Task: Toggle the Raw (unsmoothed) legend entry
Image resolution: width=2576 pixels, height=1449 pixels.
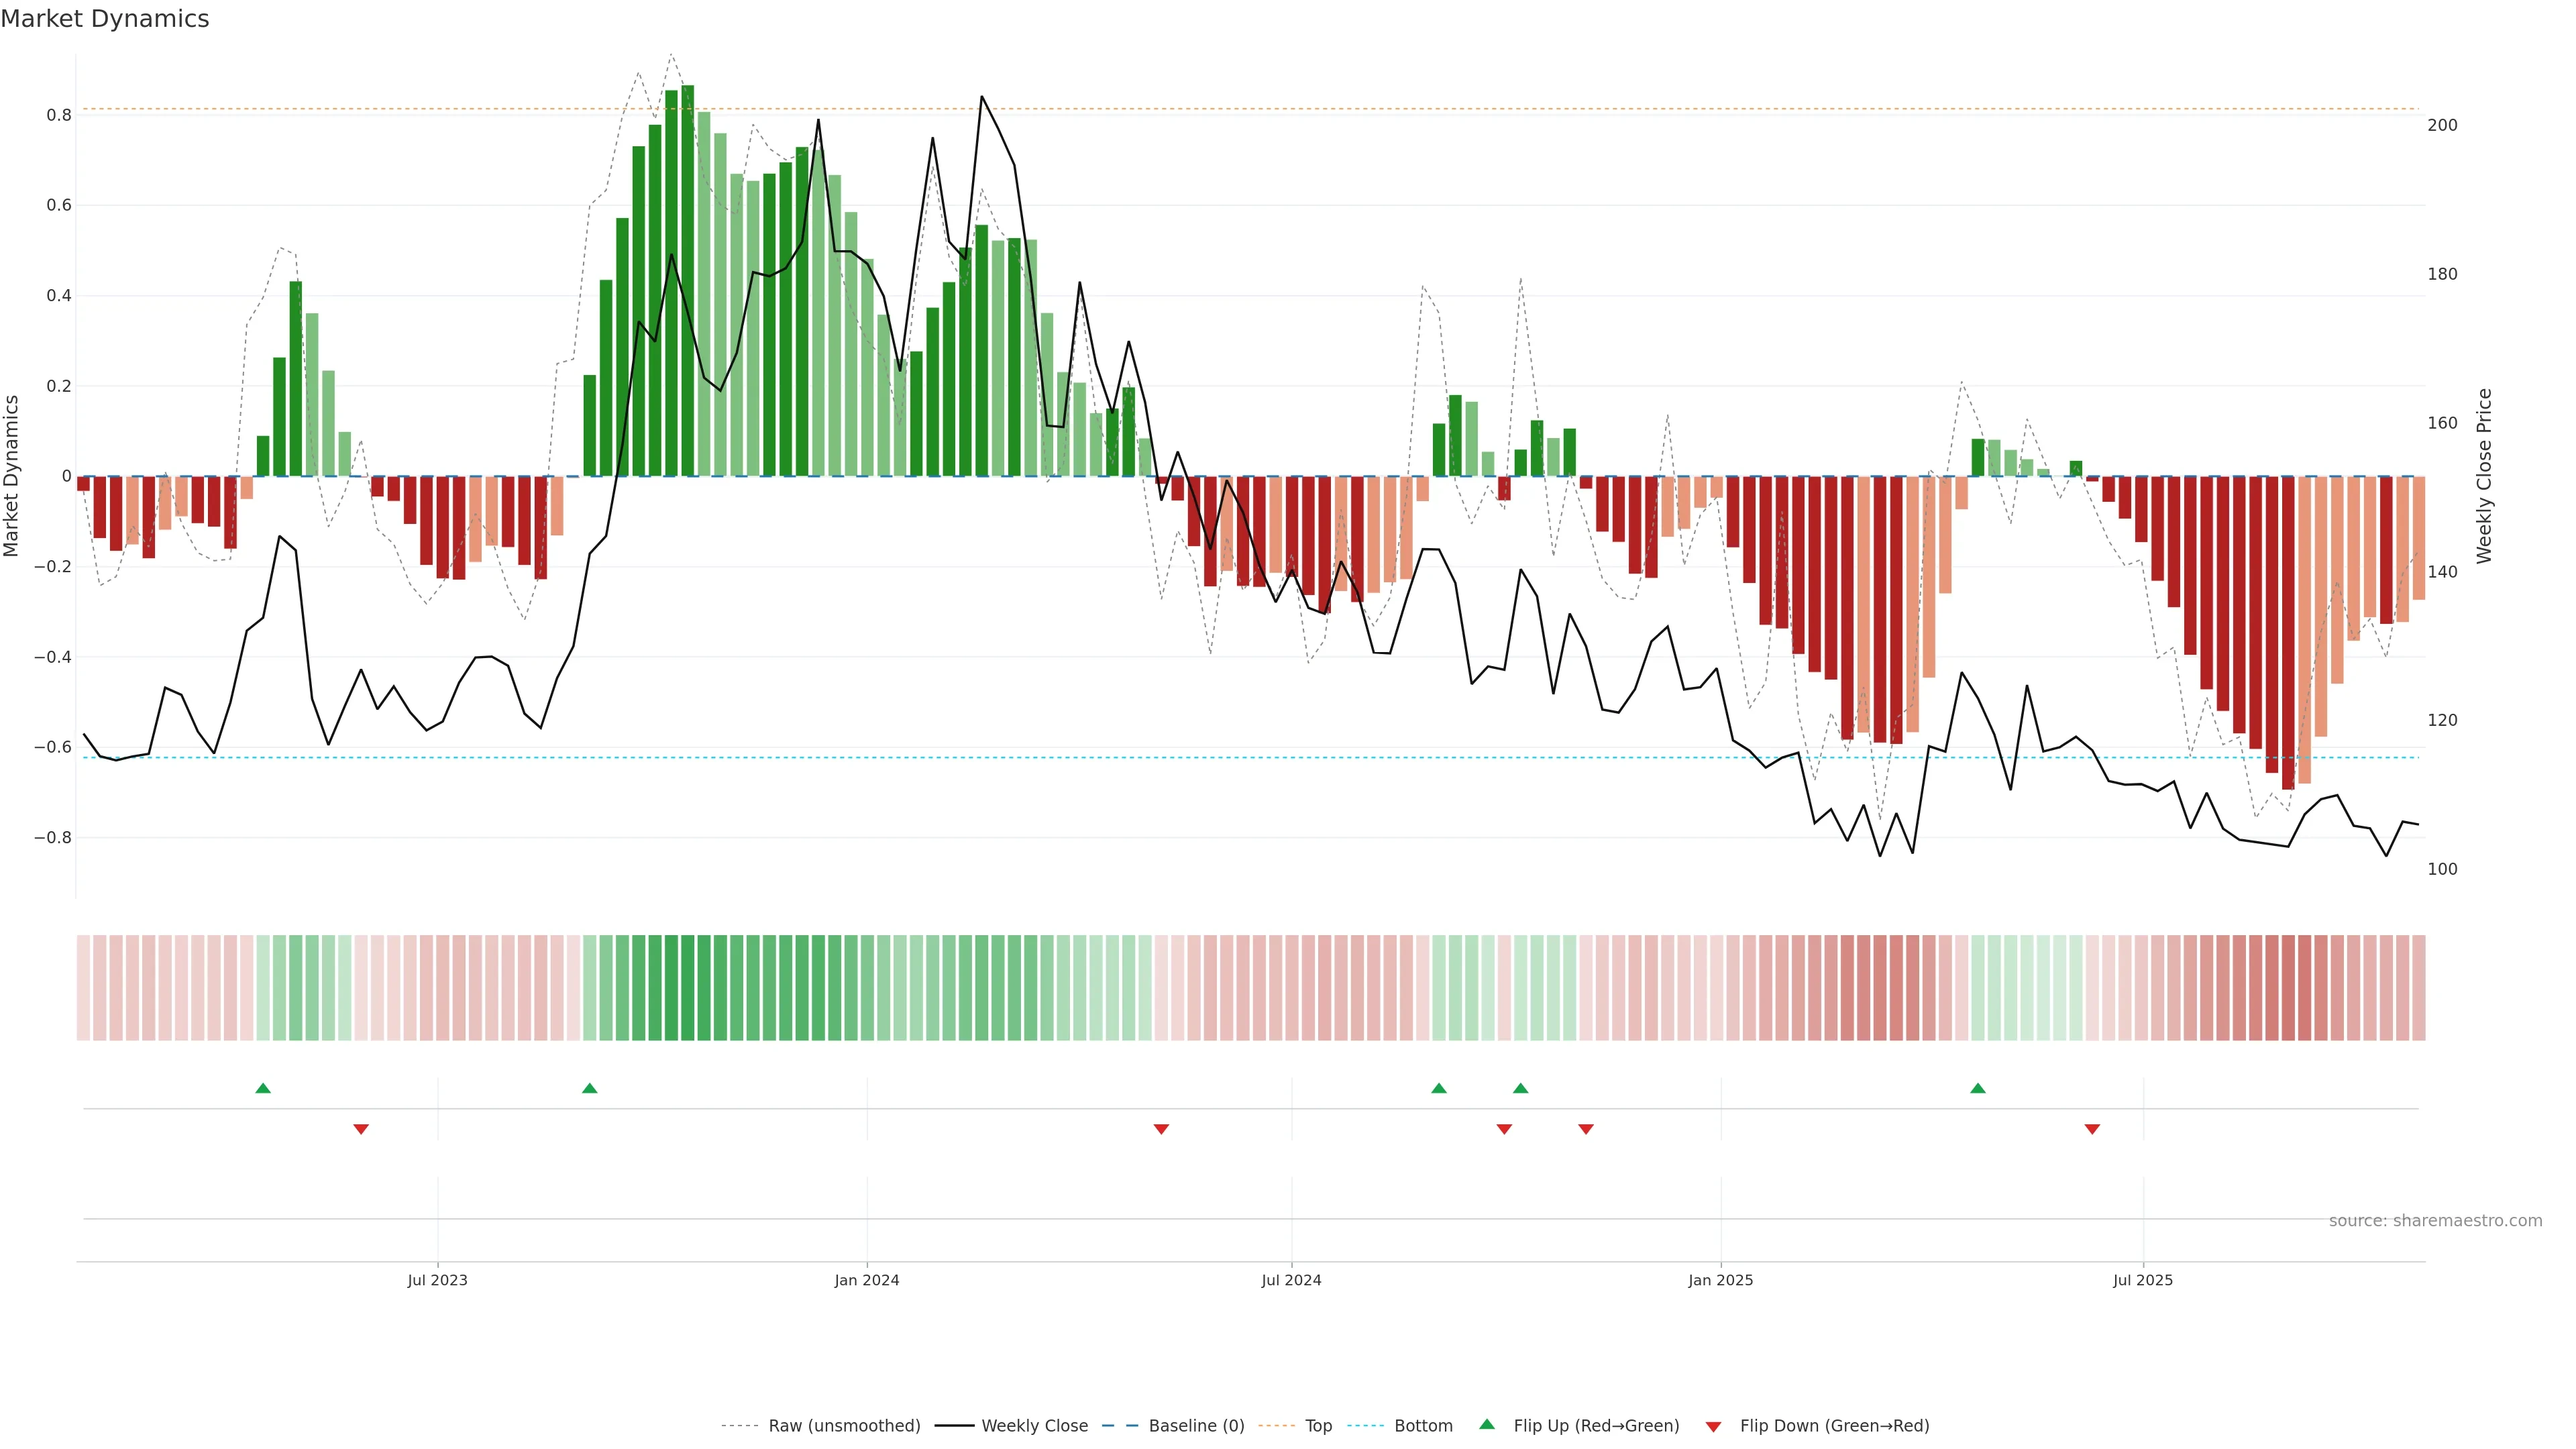Action: (x=843, y=1425)
